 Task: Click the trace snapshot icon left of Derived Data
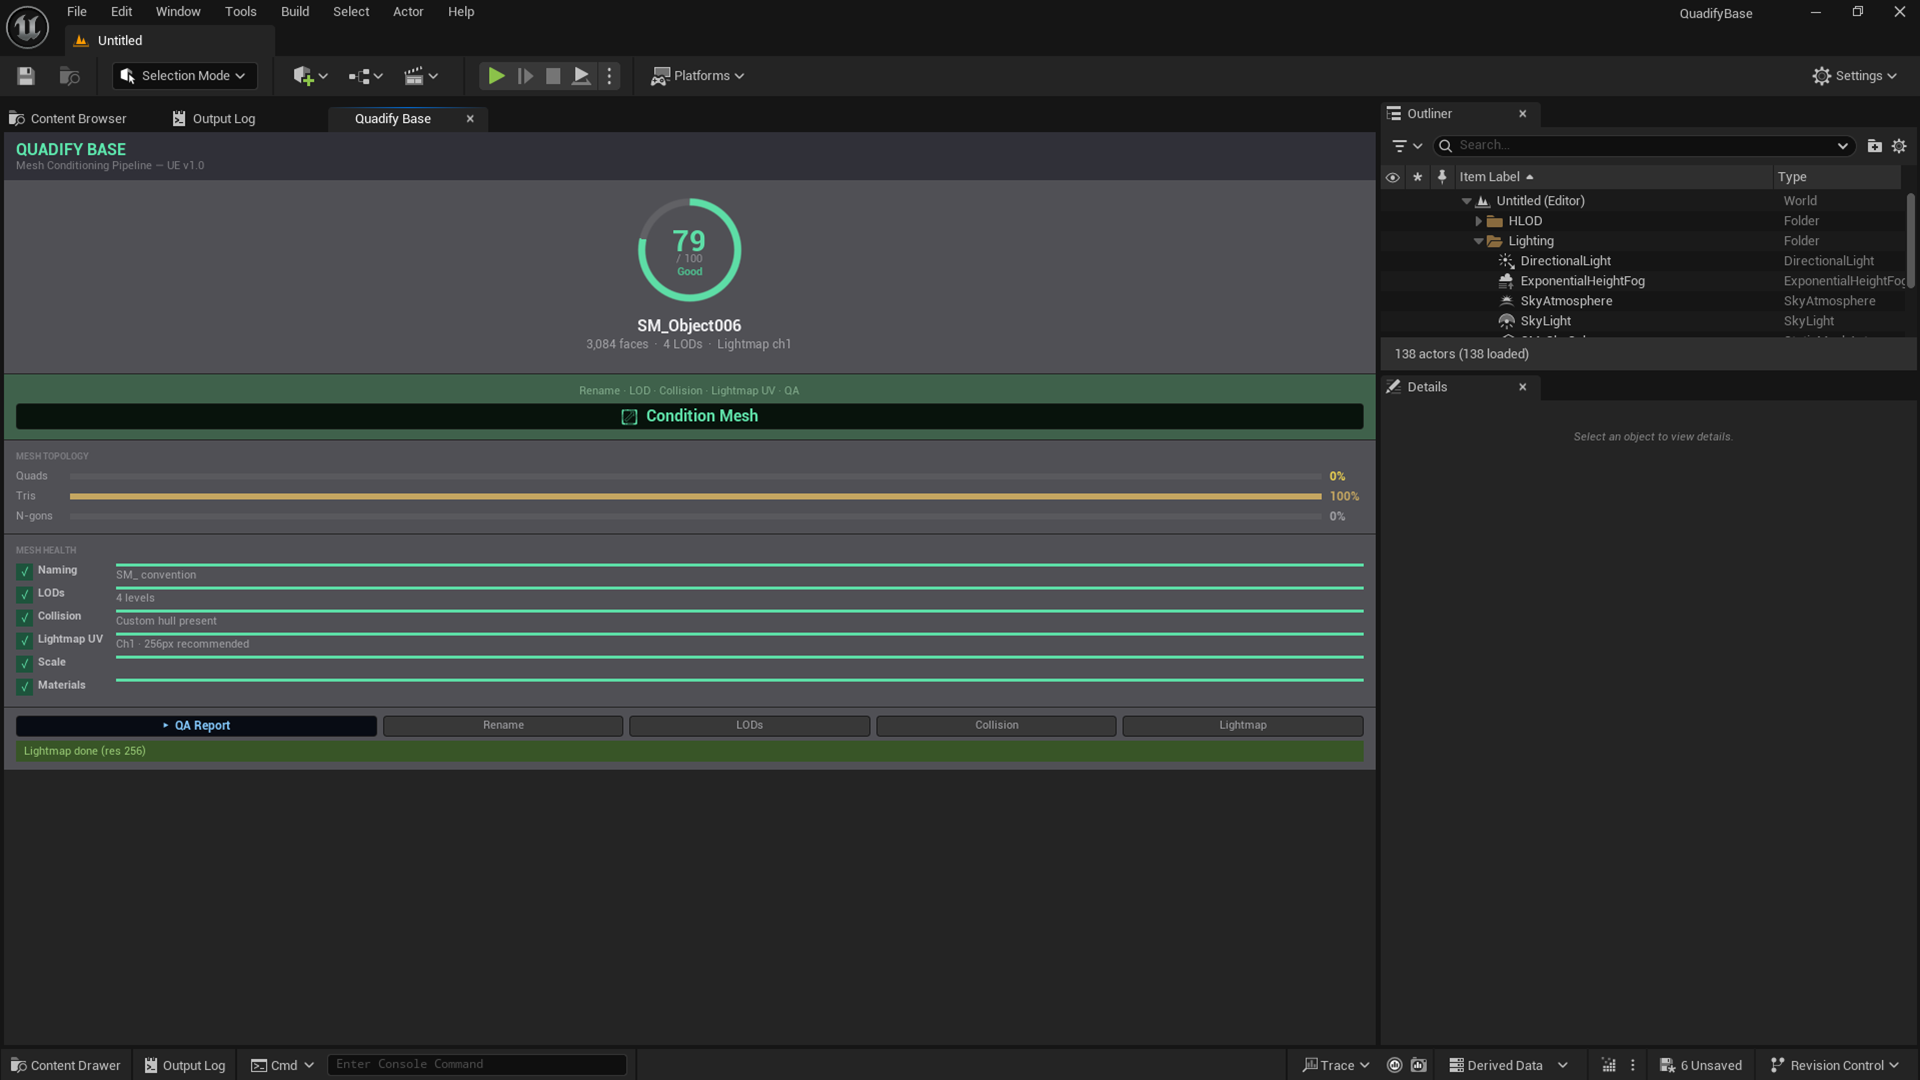point(1419,1065)
